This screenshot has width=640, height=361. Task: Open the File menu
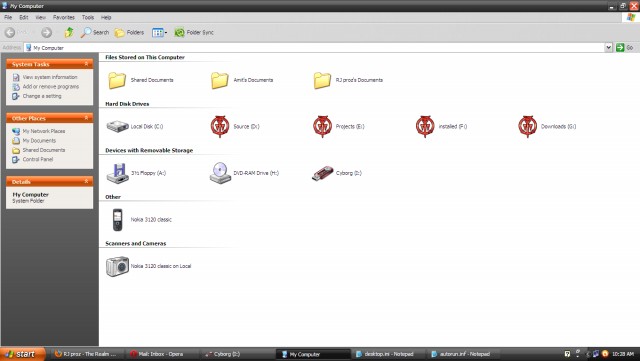point(8,17)
